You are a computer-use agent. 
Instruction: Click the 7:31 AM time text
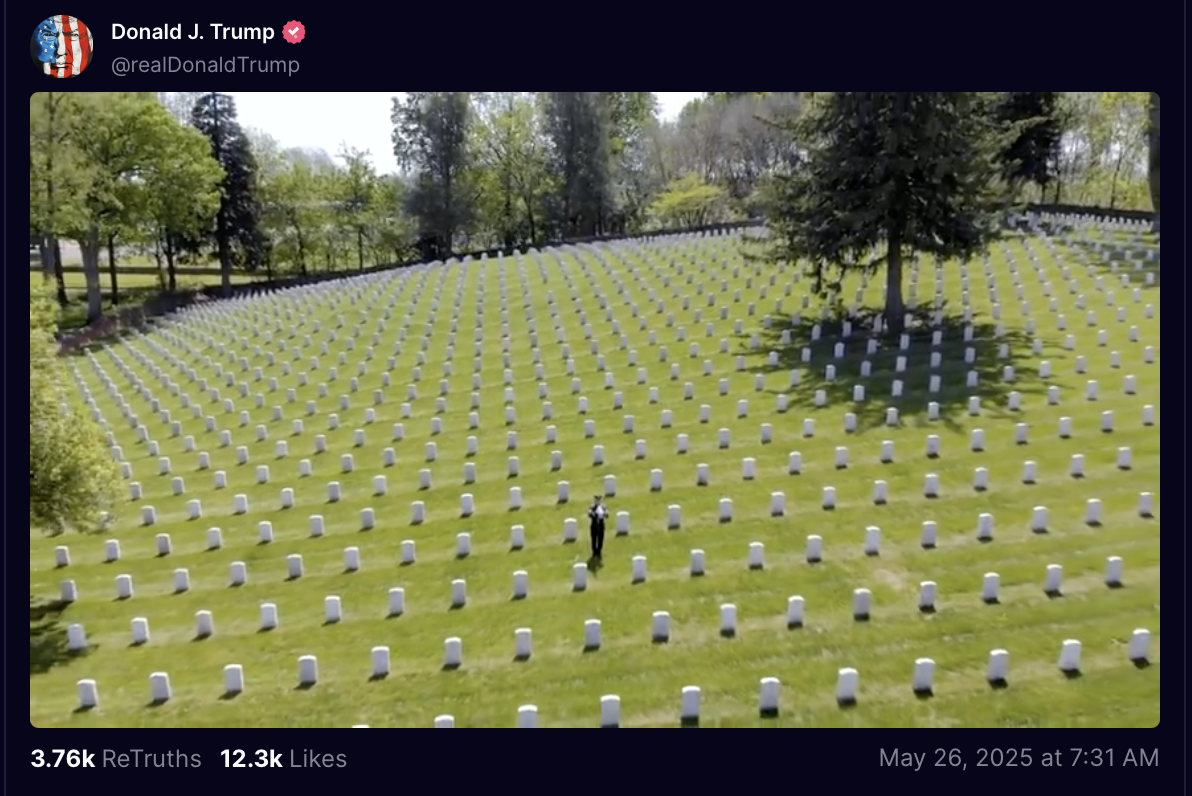[x=1114, y=757]
